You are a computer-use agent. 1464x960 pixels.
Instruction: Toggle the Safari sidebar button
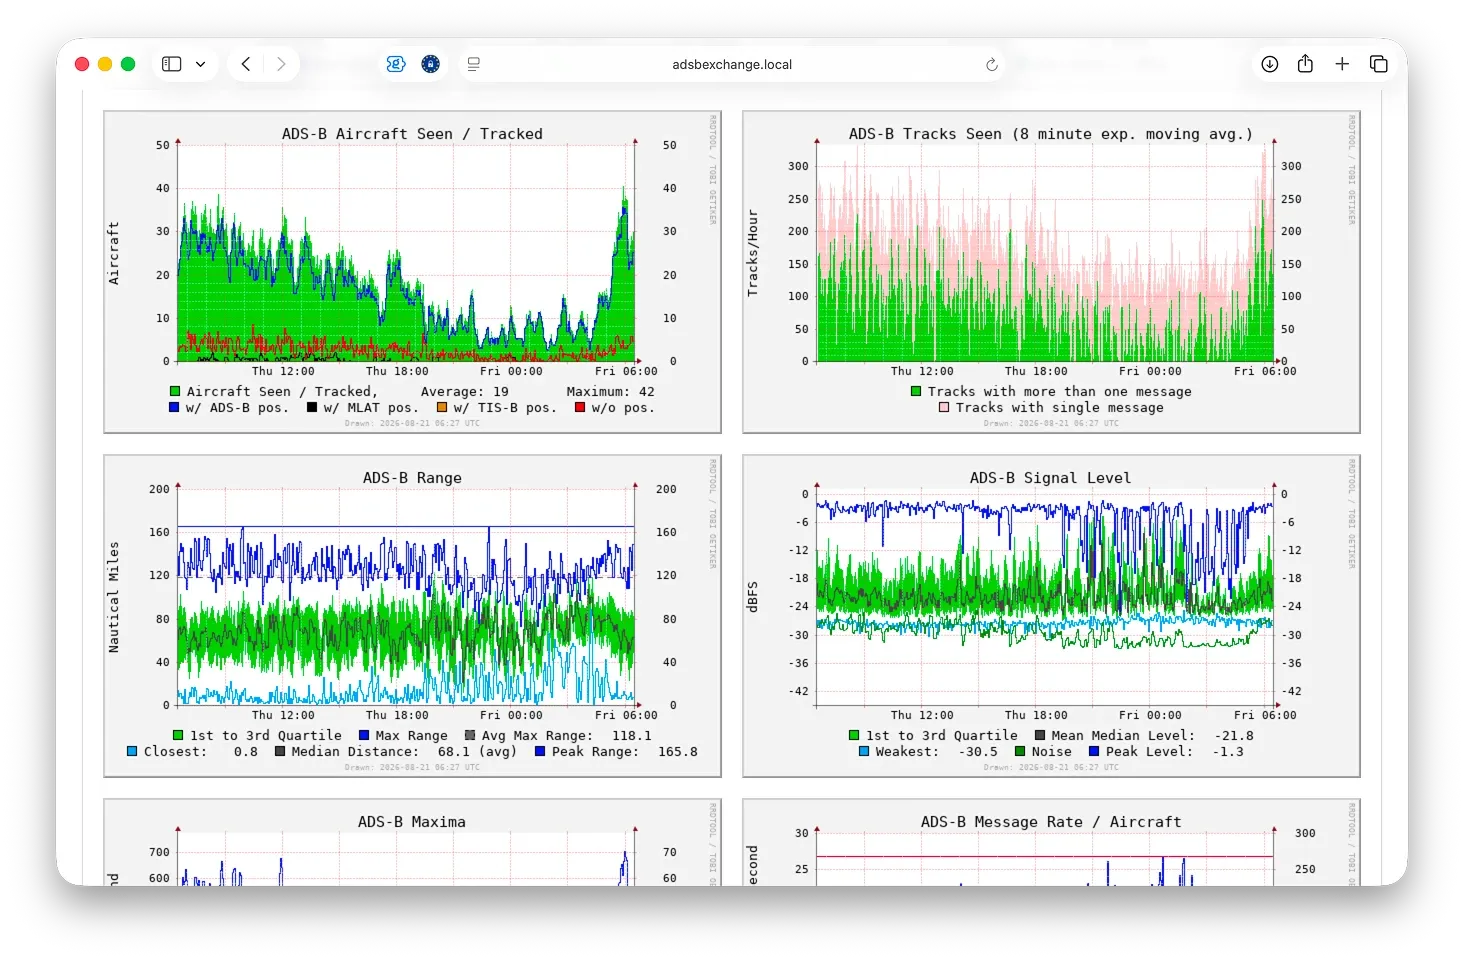tap(172, 64)
